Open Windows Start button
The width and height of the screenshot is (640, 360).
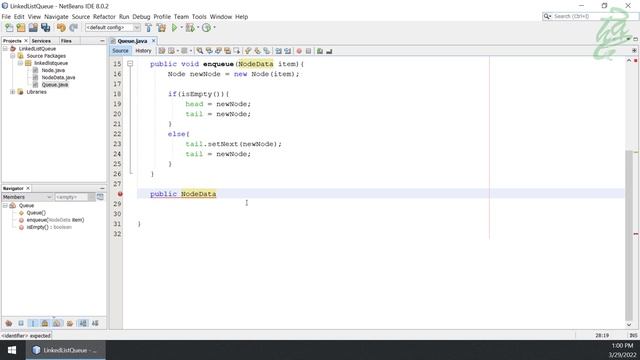(x=12, y=350)
